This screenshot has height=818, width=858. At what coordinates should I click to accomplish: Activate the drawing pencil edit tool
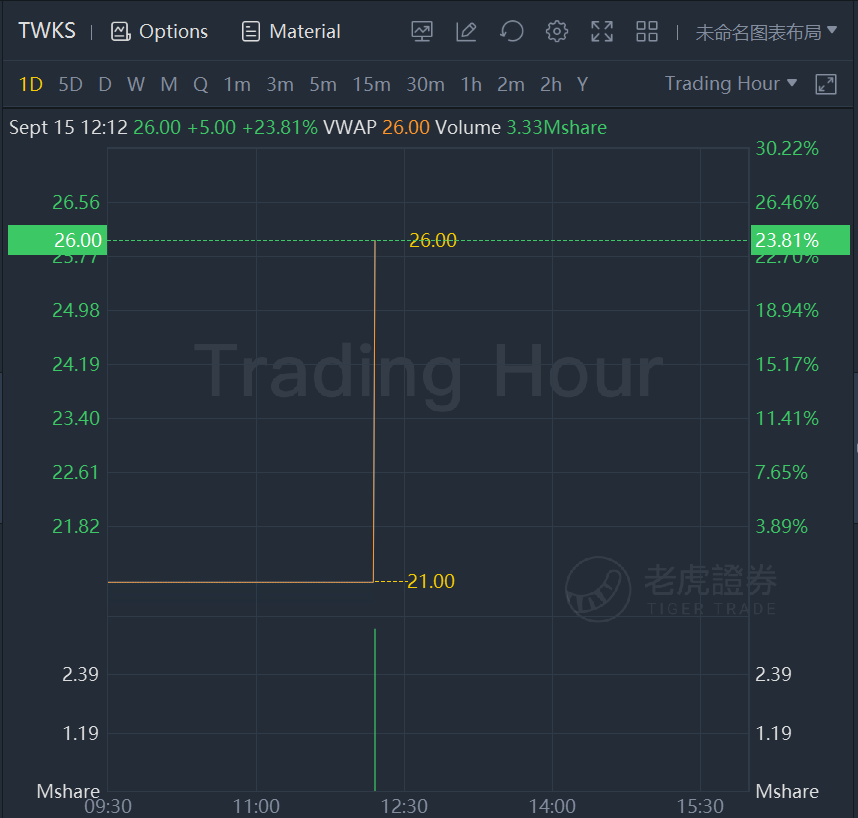[466, 31]
